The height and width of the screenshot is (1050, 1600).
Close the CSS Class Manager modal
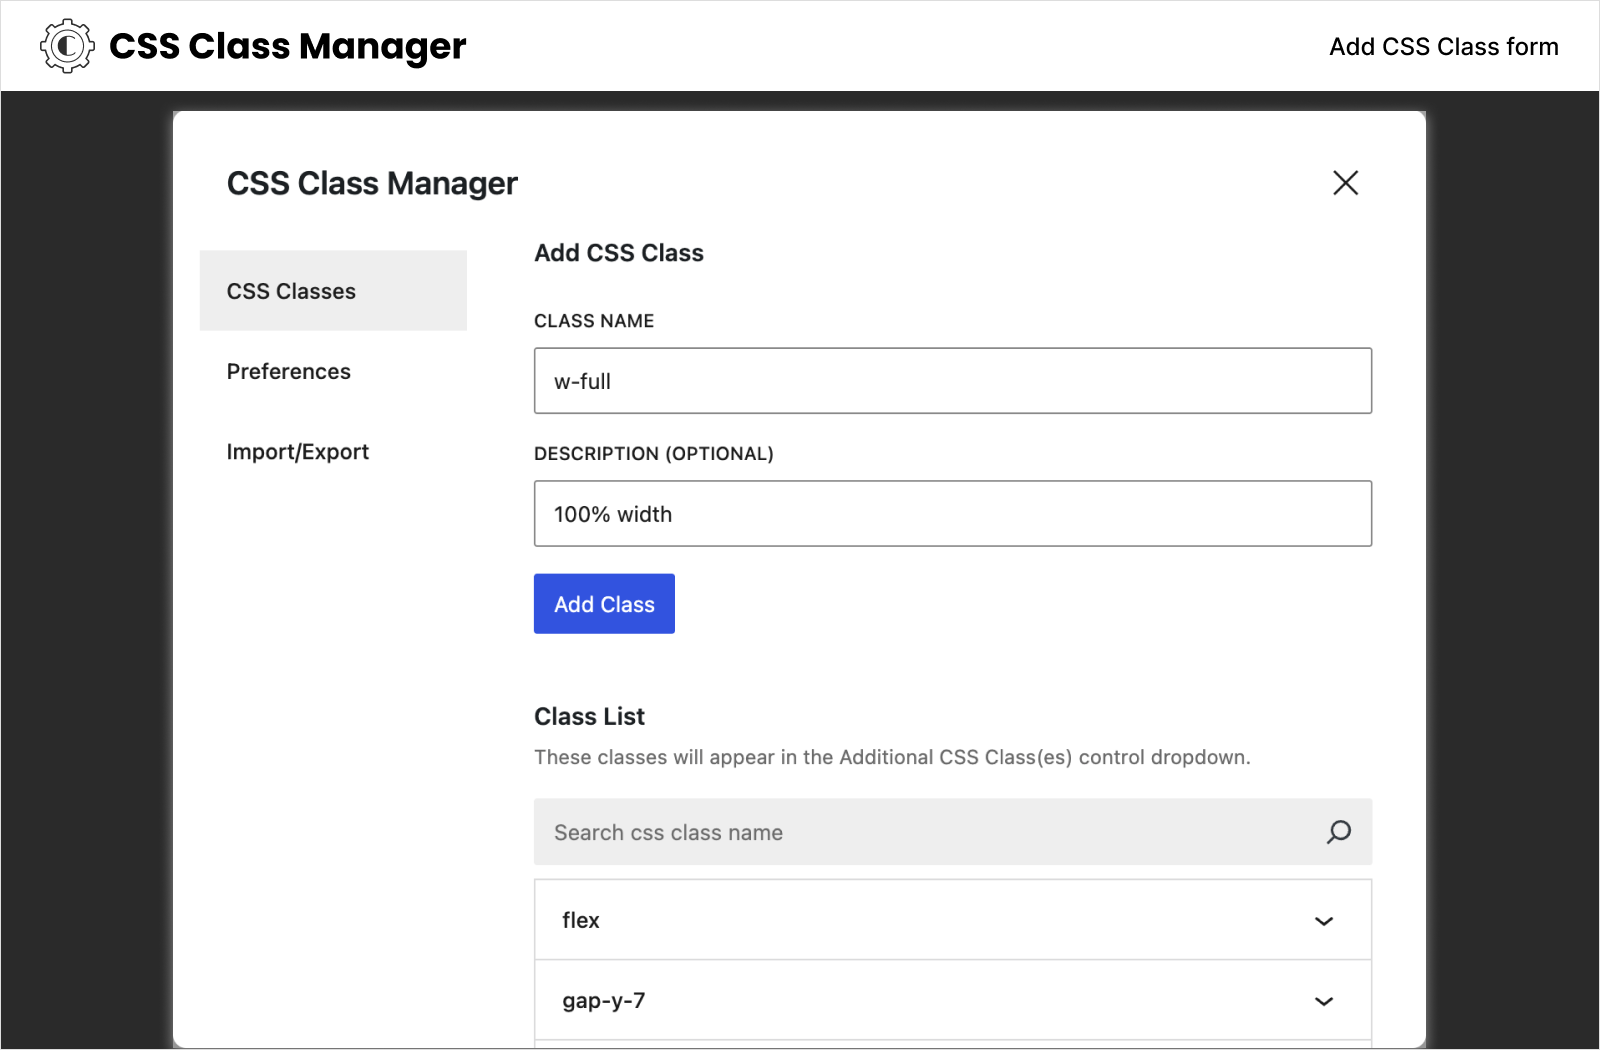point(1345,182)
